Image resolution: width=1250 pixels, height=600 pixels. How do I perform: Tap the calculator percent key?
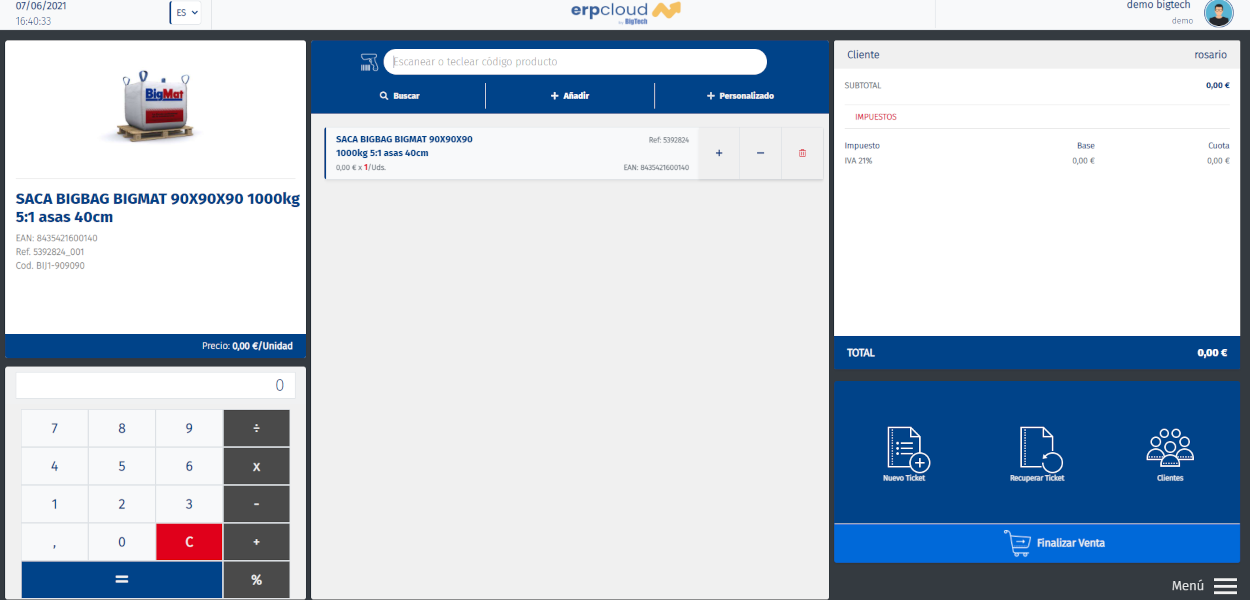pos(256,580)
